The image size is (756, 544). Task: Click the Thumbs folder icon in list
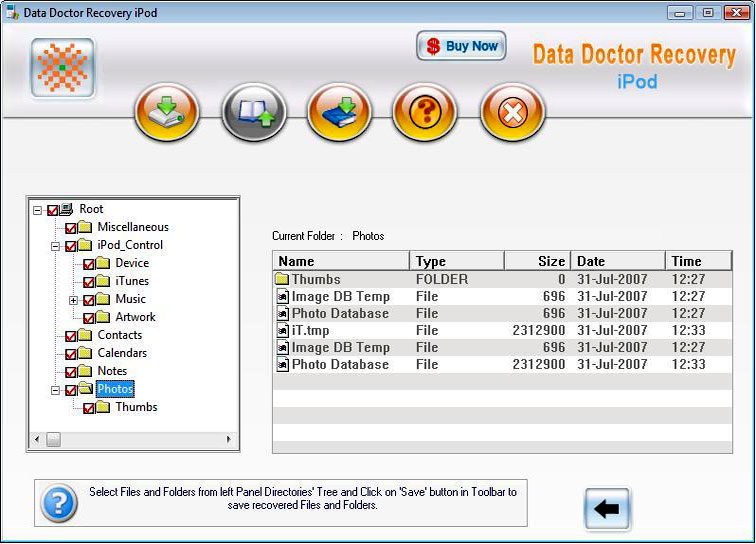click(282, 279)
